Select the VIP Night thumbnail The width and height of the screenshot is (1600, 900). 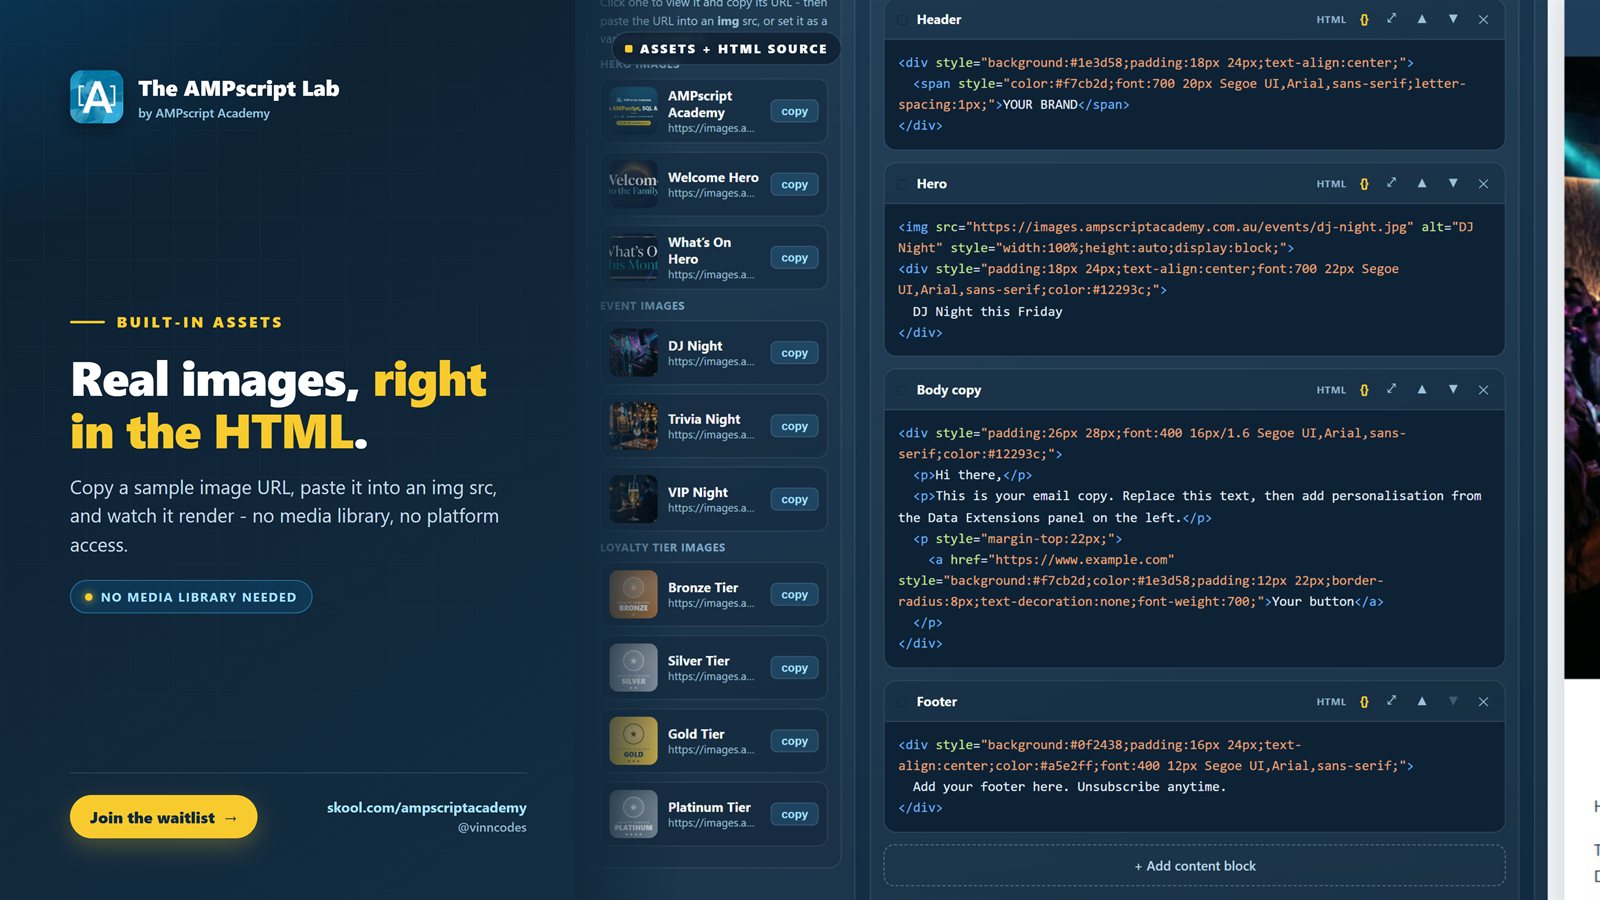[x=633, y=499]
